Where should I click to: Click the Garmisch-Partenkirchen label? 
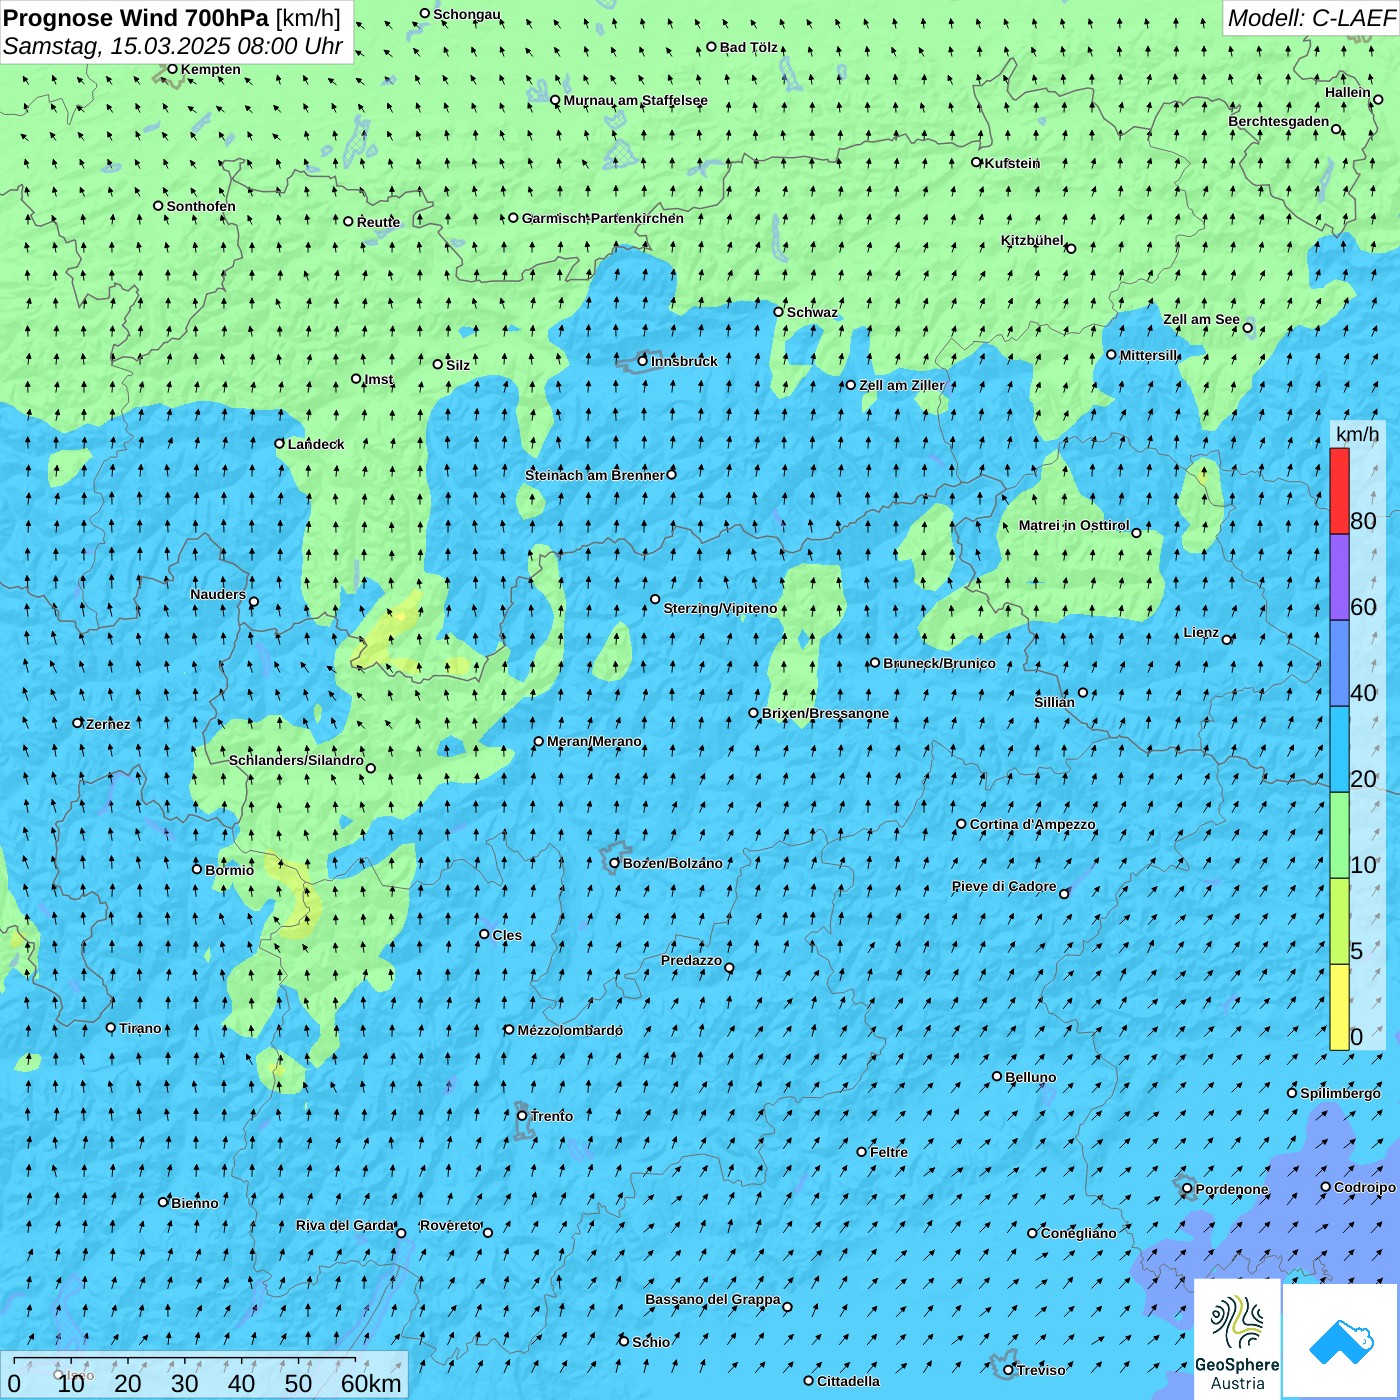(603, 218)
